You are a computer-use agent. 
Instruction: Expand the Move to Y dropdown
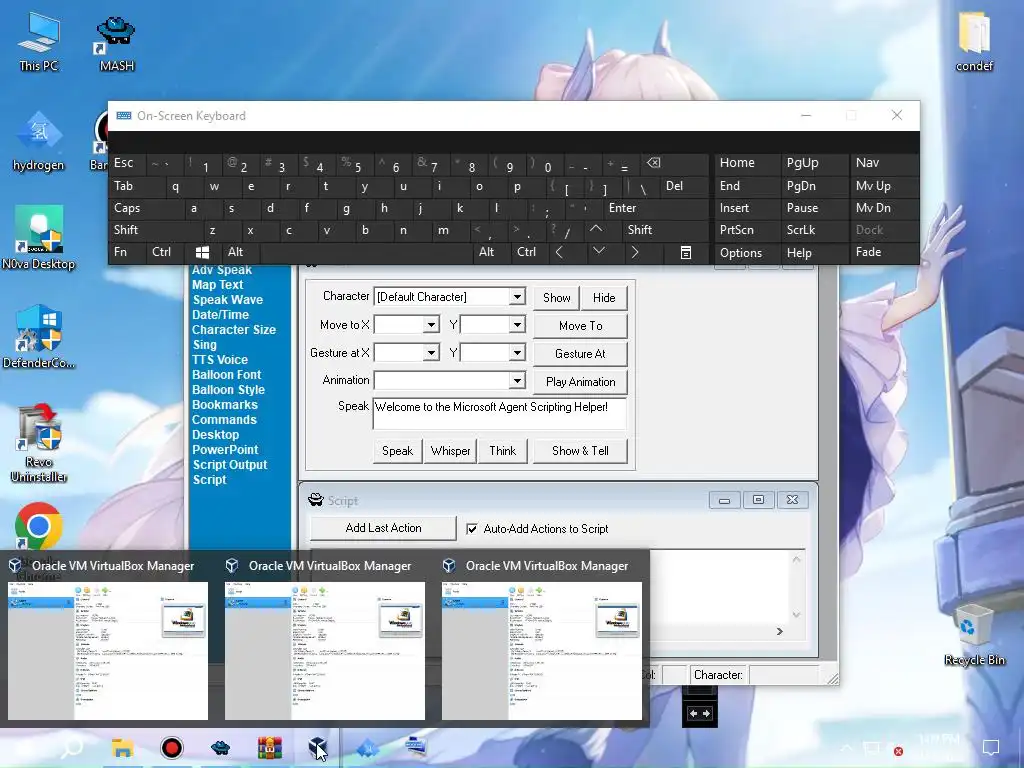pyautogui.click(x=517, y=325)
